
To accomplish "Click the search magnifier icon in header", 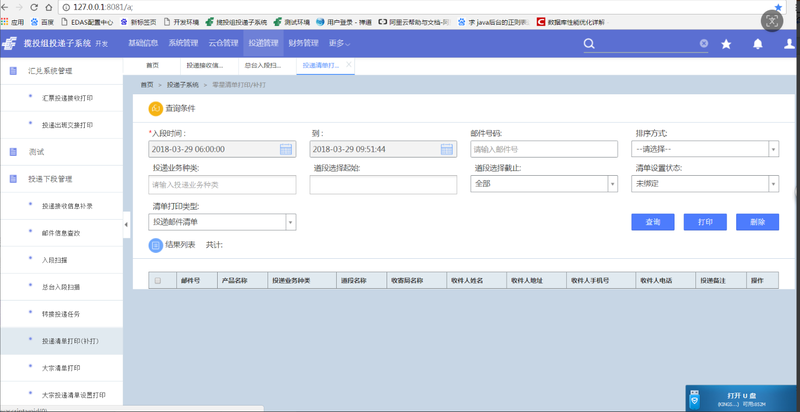I will tap(589, 44).
